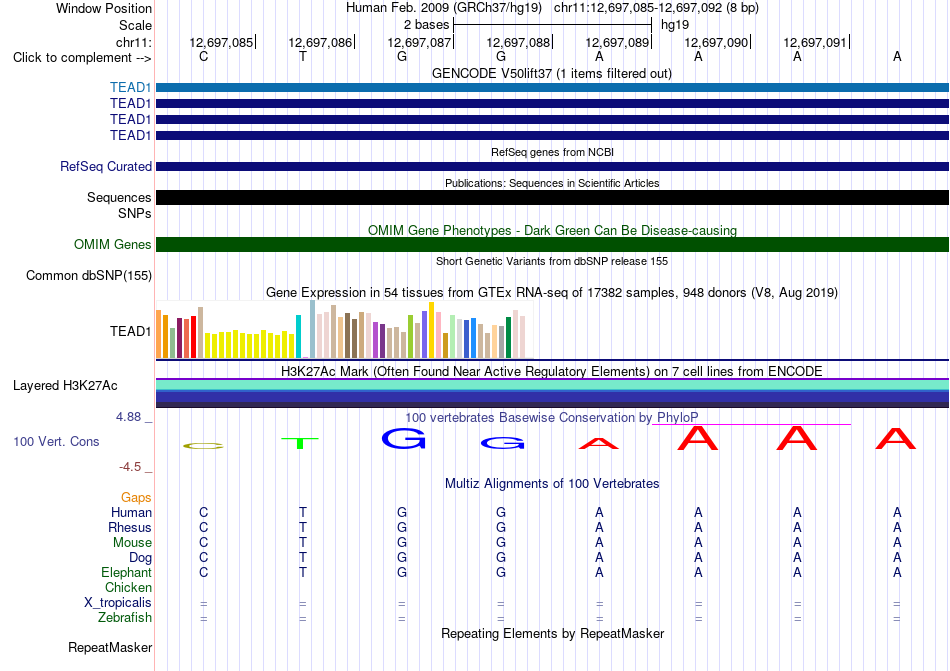The width and height of the screenshot is (950, 671).
Task: Click the orange Gaps label
Action: point(136,497)
